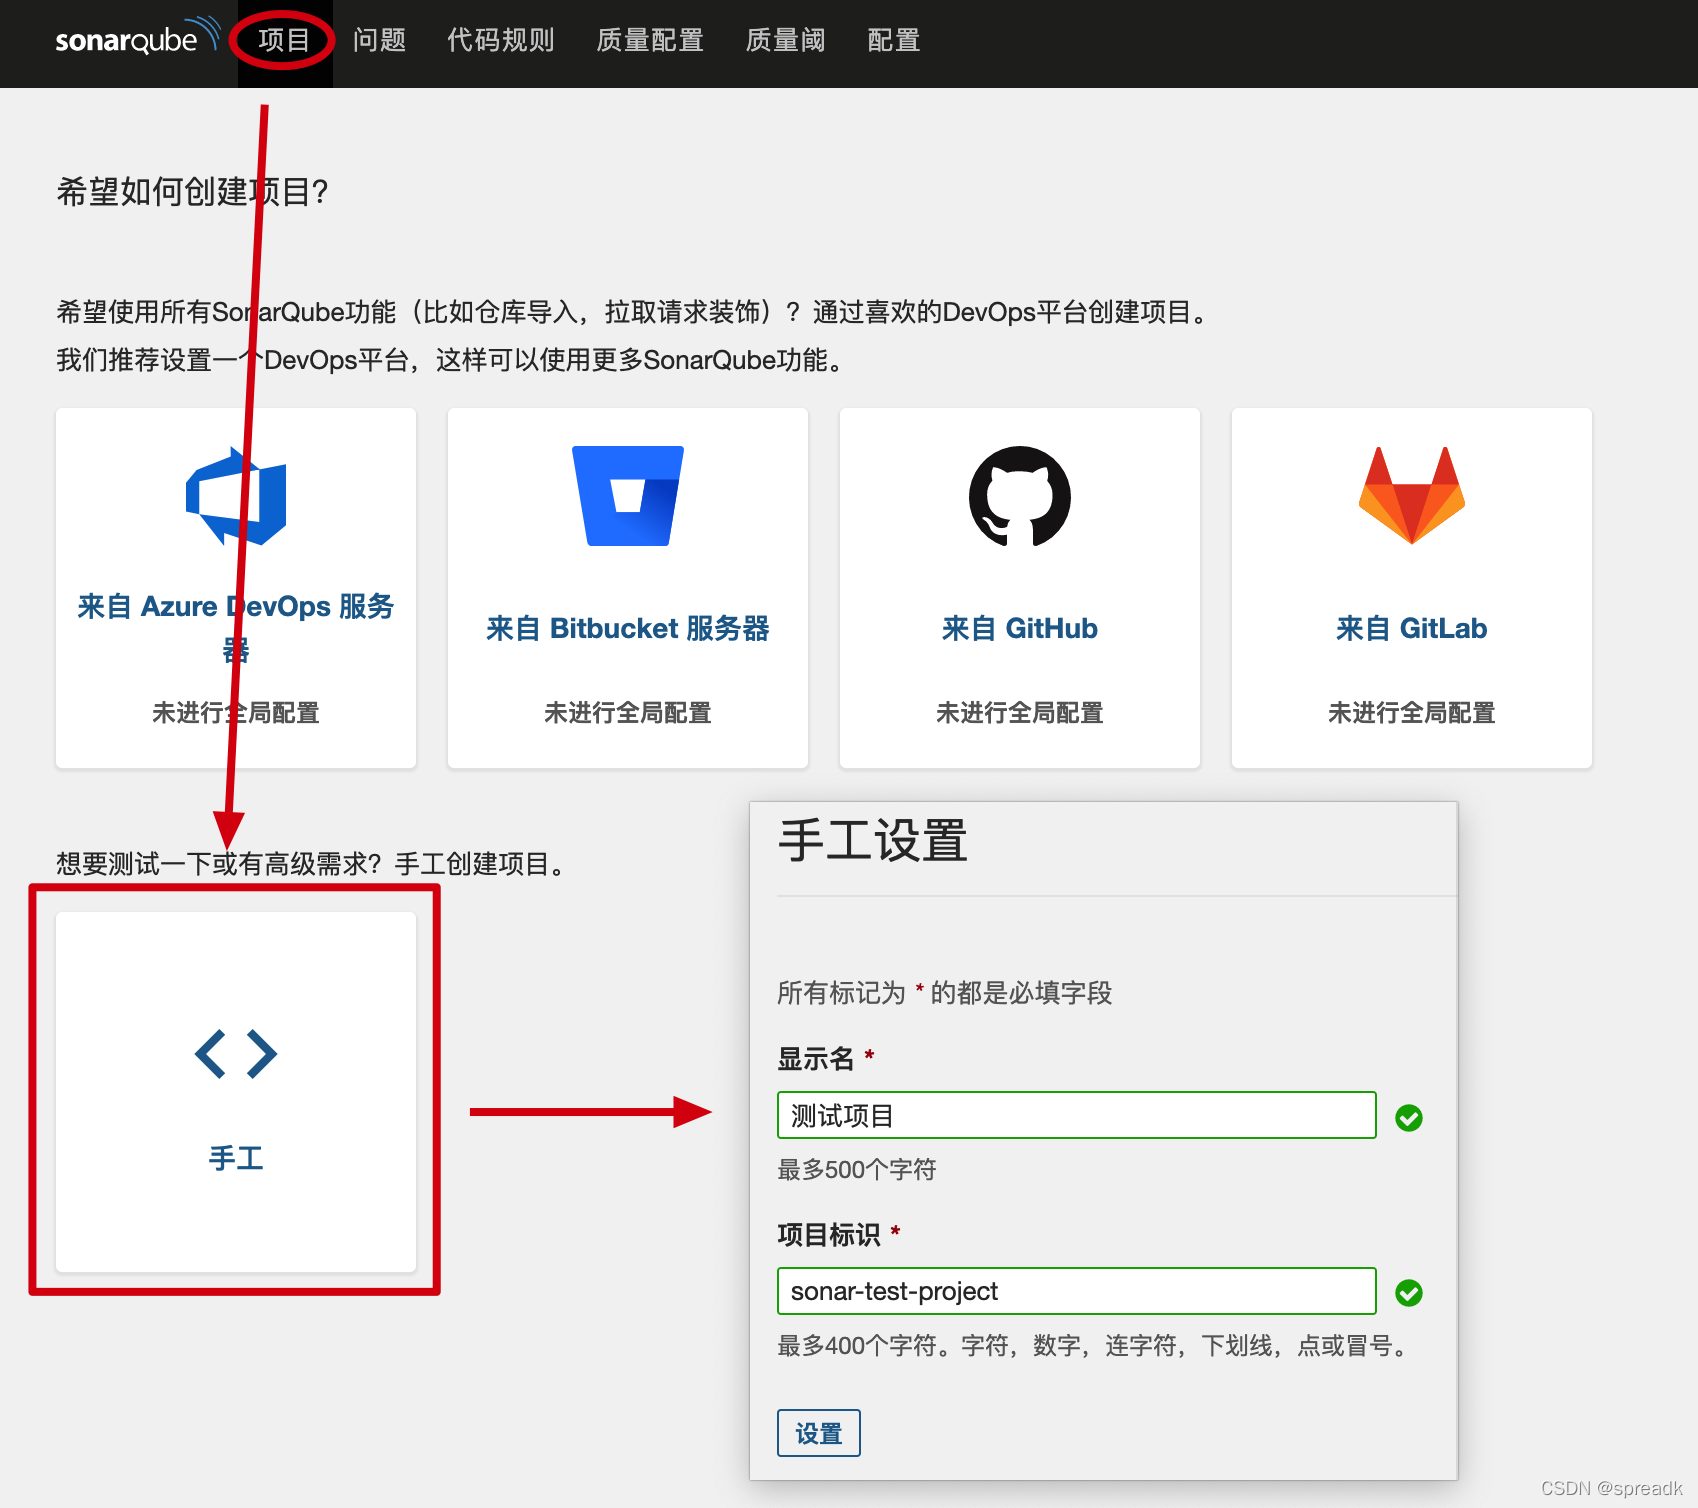Click the 项目标识 field label
Viewport: 1698px width, 1508px height.
click(829, 1234)
